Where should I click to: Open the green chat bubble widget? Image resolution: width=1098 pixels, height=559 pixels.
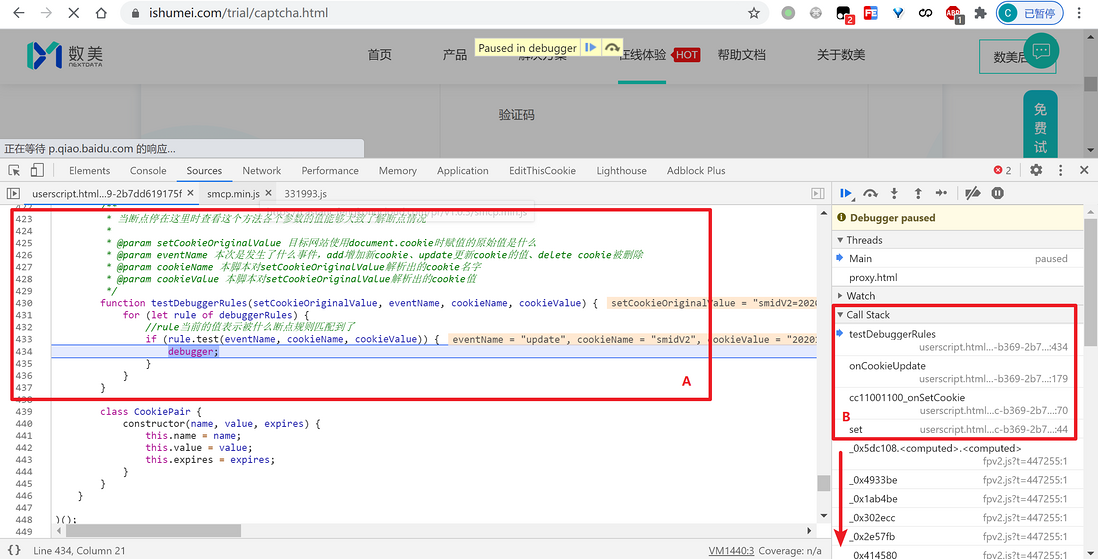point(1041,50)
